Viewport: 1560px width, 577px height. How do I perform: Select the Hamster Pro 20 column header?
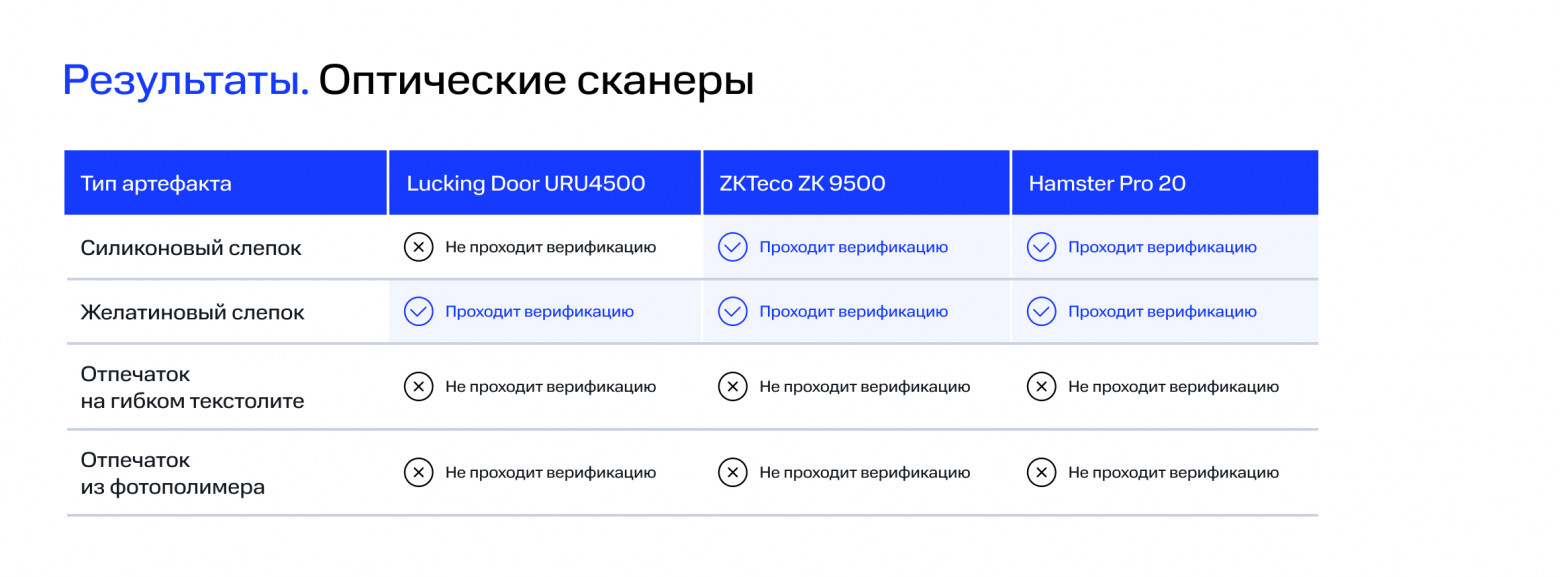(x=1106, y=183)
